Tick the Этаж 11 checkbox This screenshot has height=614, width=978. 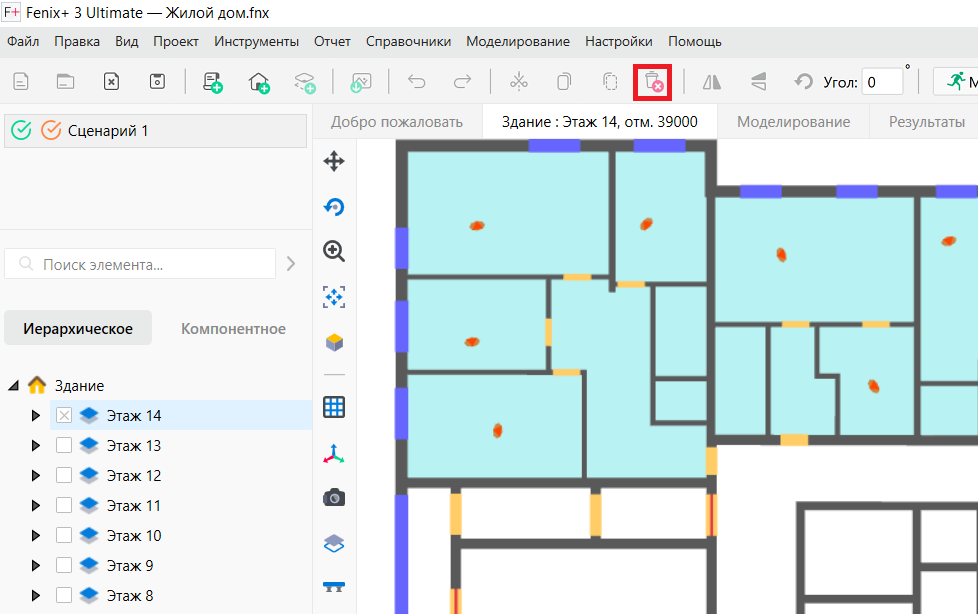pyautogui.click(x=64, y=505)
